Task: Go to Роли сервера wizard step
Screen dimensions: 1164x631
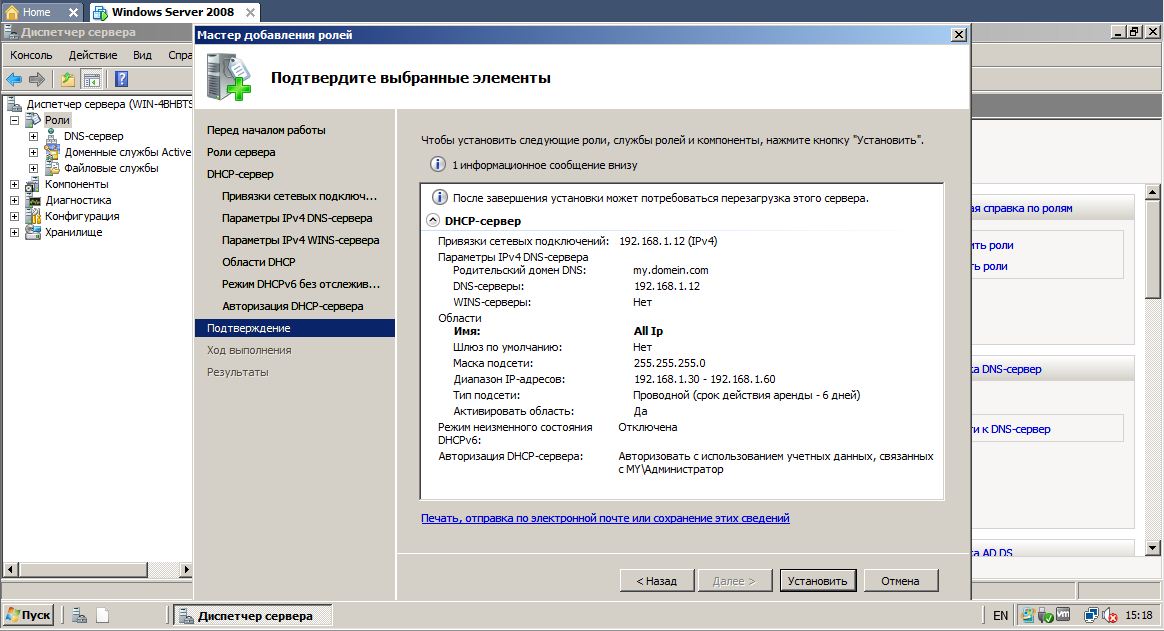Action: (x=241, y=152)
